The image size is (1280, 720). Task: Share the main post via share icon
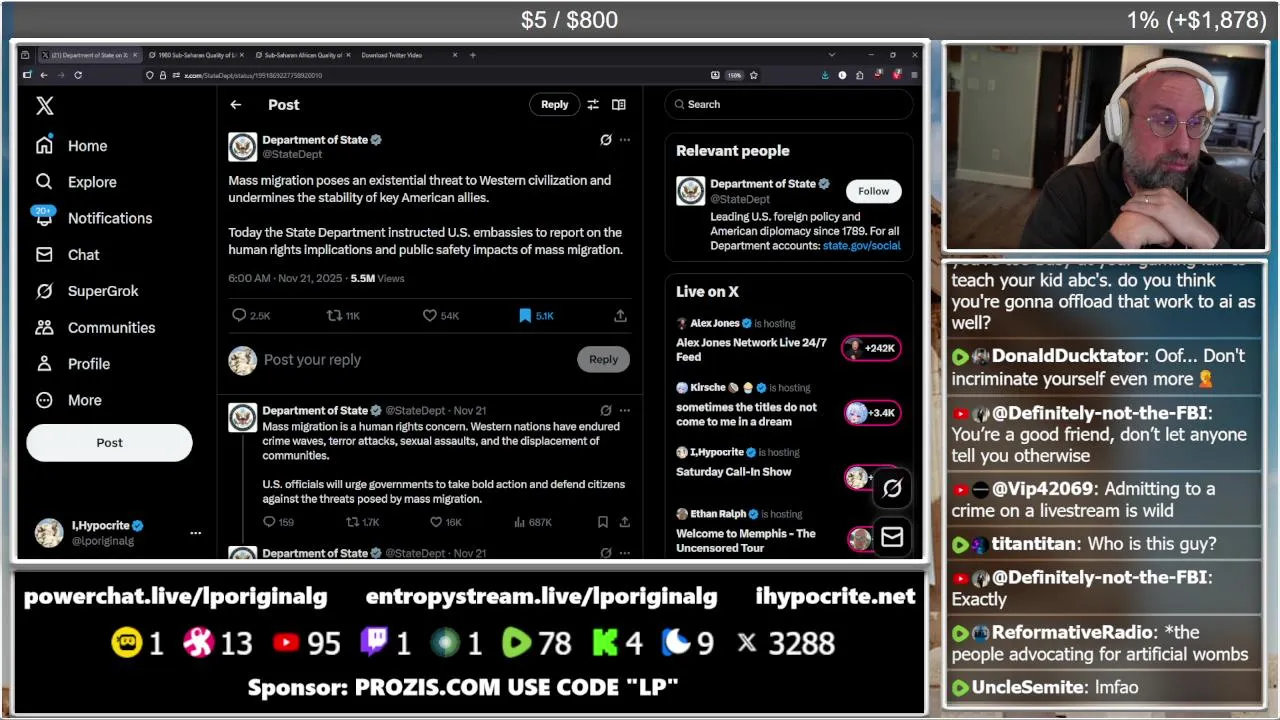[x=620, y=315]
